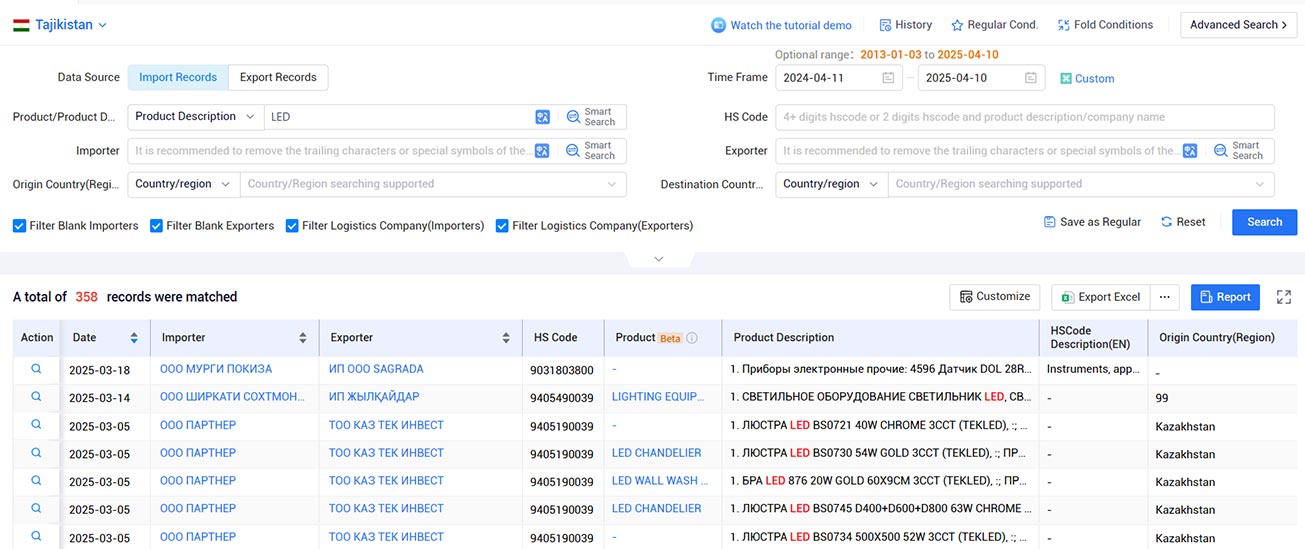Screen dimensions: 1305x549
Task: Open the more options ellipsis button
Action: pyautogui.click(x=1164, y=297)
